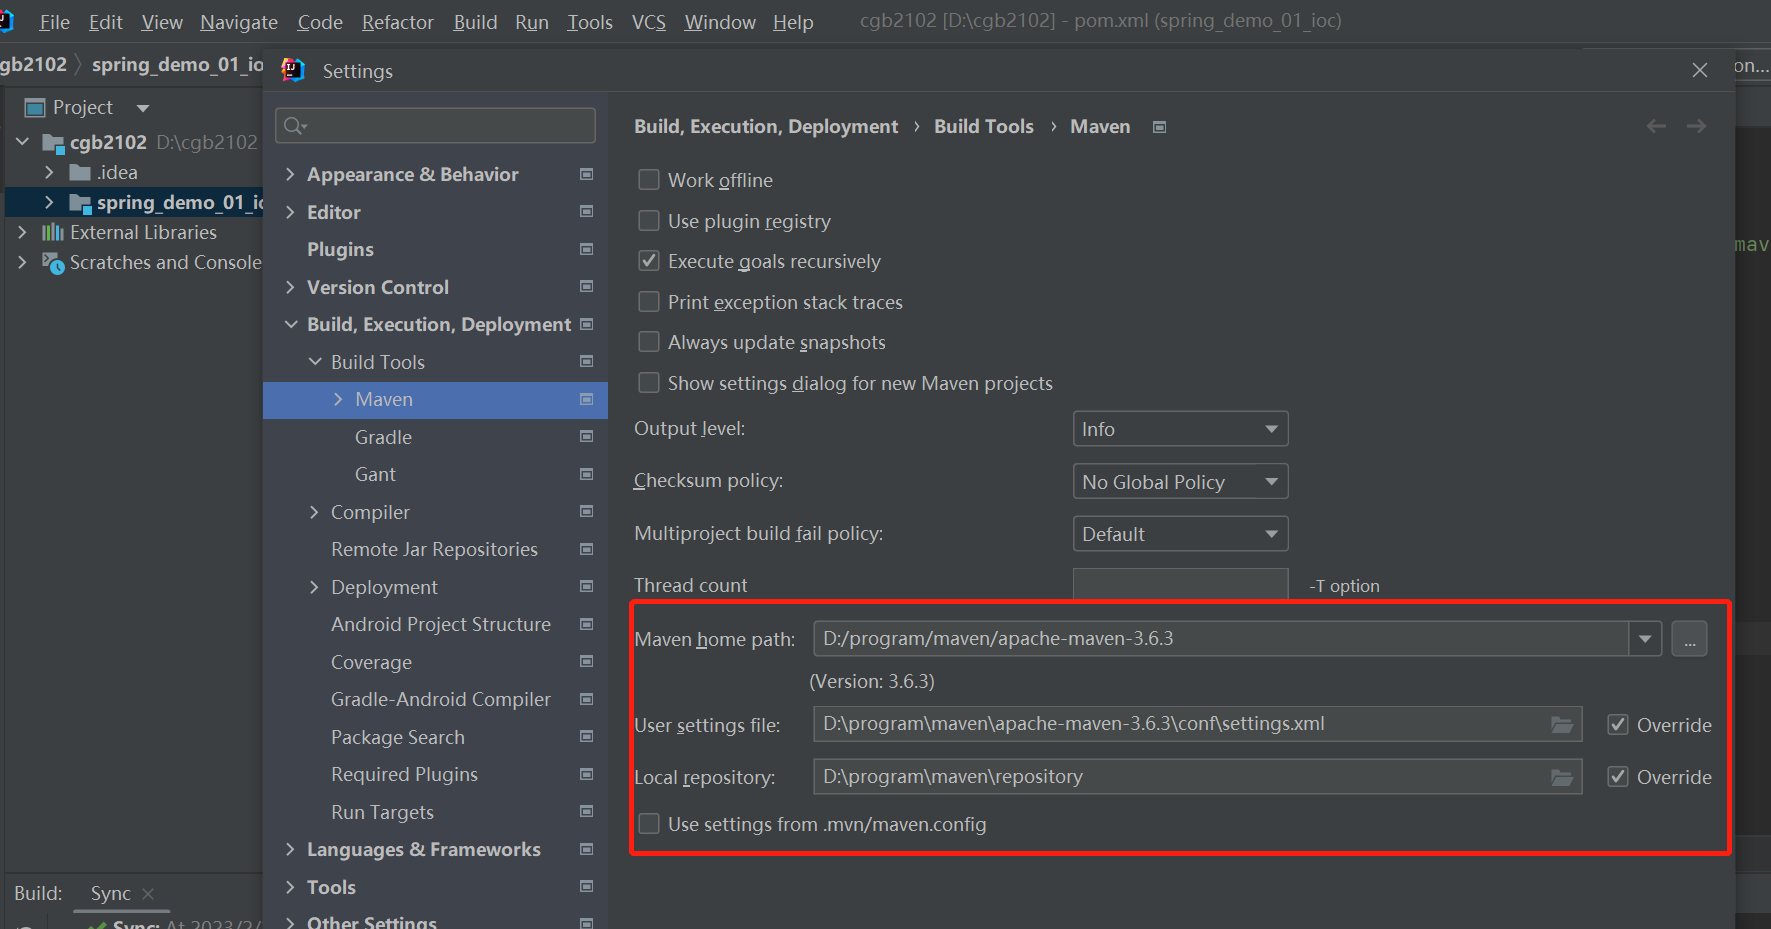Select Required Plugins settings page
The image size is (1771, 929).
pyautogui.click(x=404, y=774)
